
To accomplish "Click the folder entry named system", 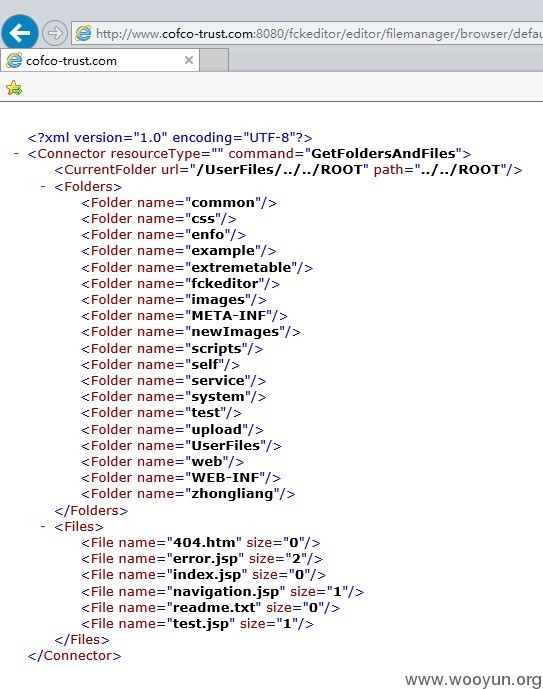I will click(174, 397).
